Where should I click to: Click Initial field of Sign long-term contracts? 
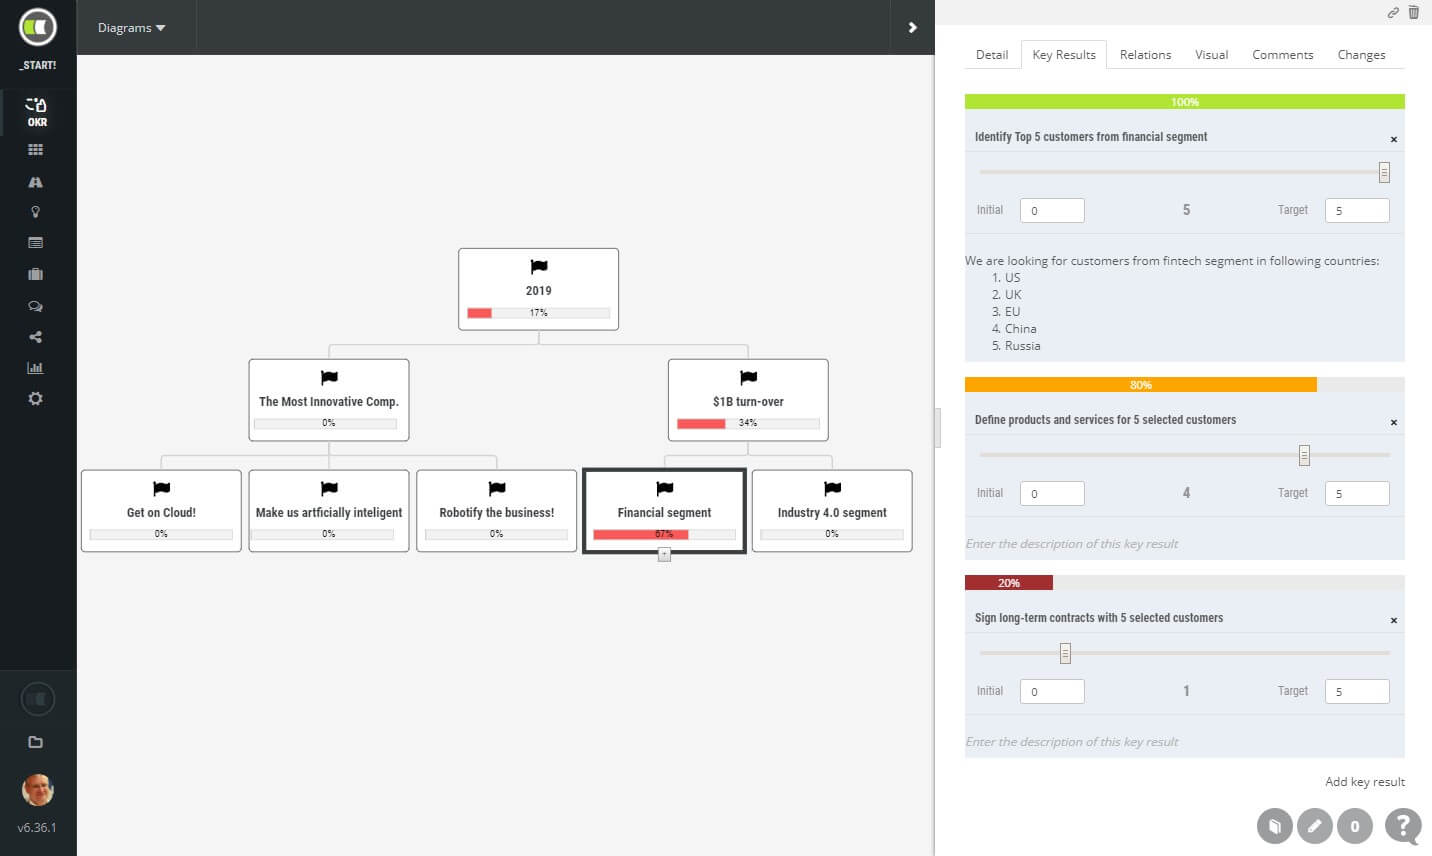click(x=1052, y=692)
